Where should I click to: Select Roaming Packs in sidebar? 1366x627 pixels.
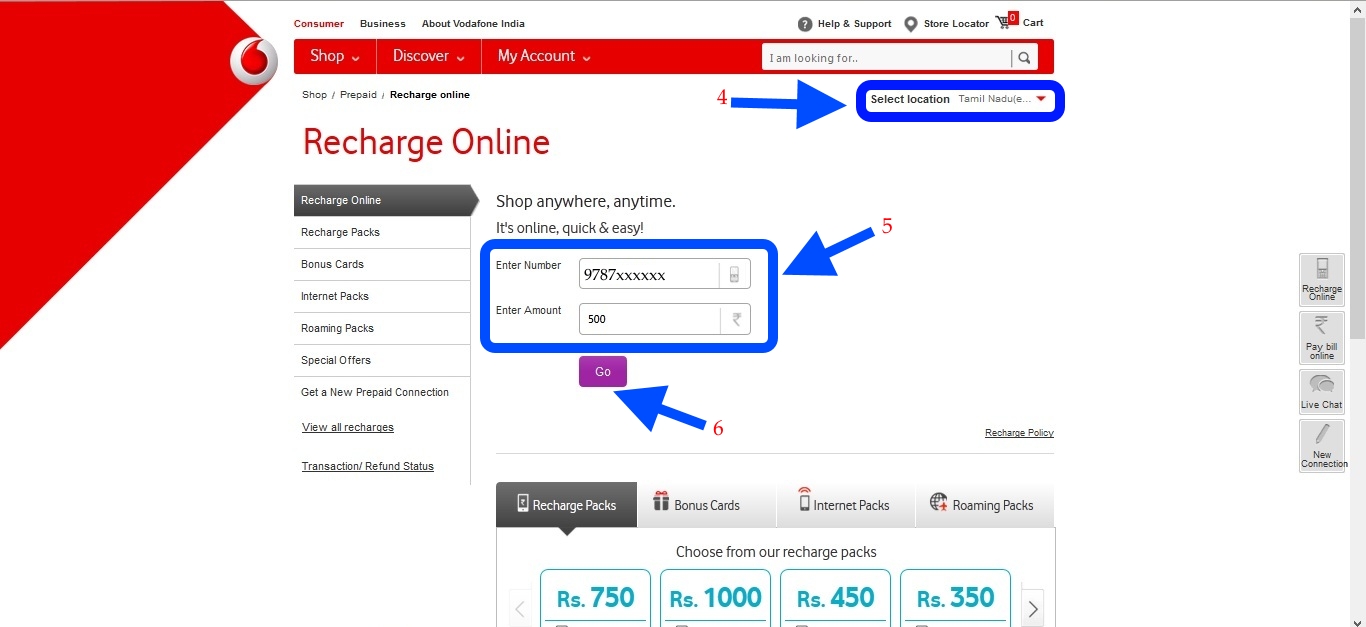(x=382, y=328)
